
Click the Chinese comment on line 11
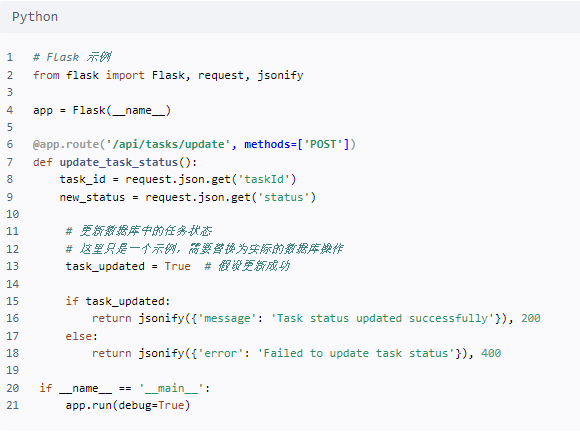tap(139, 231)
